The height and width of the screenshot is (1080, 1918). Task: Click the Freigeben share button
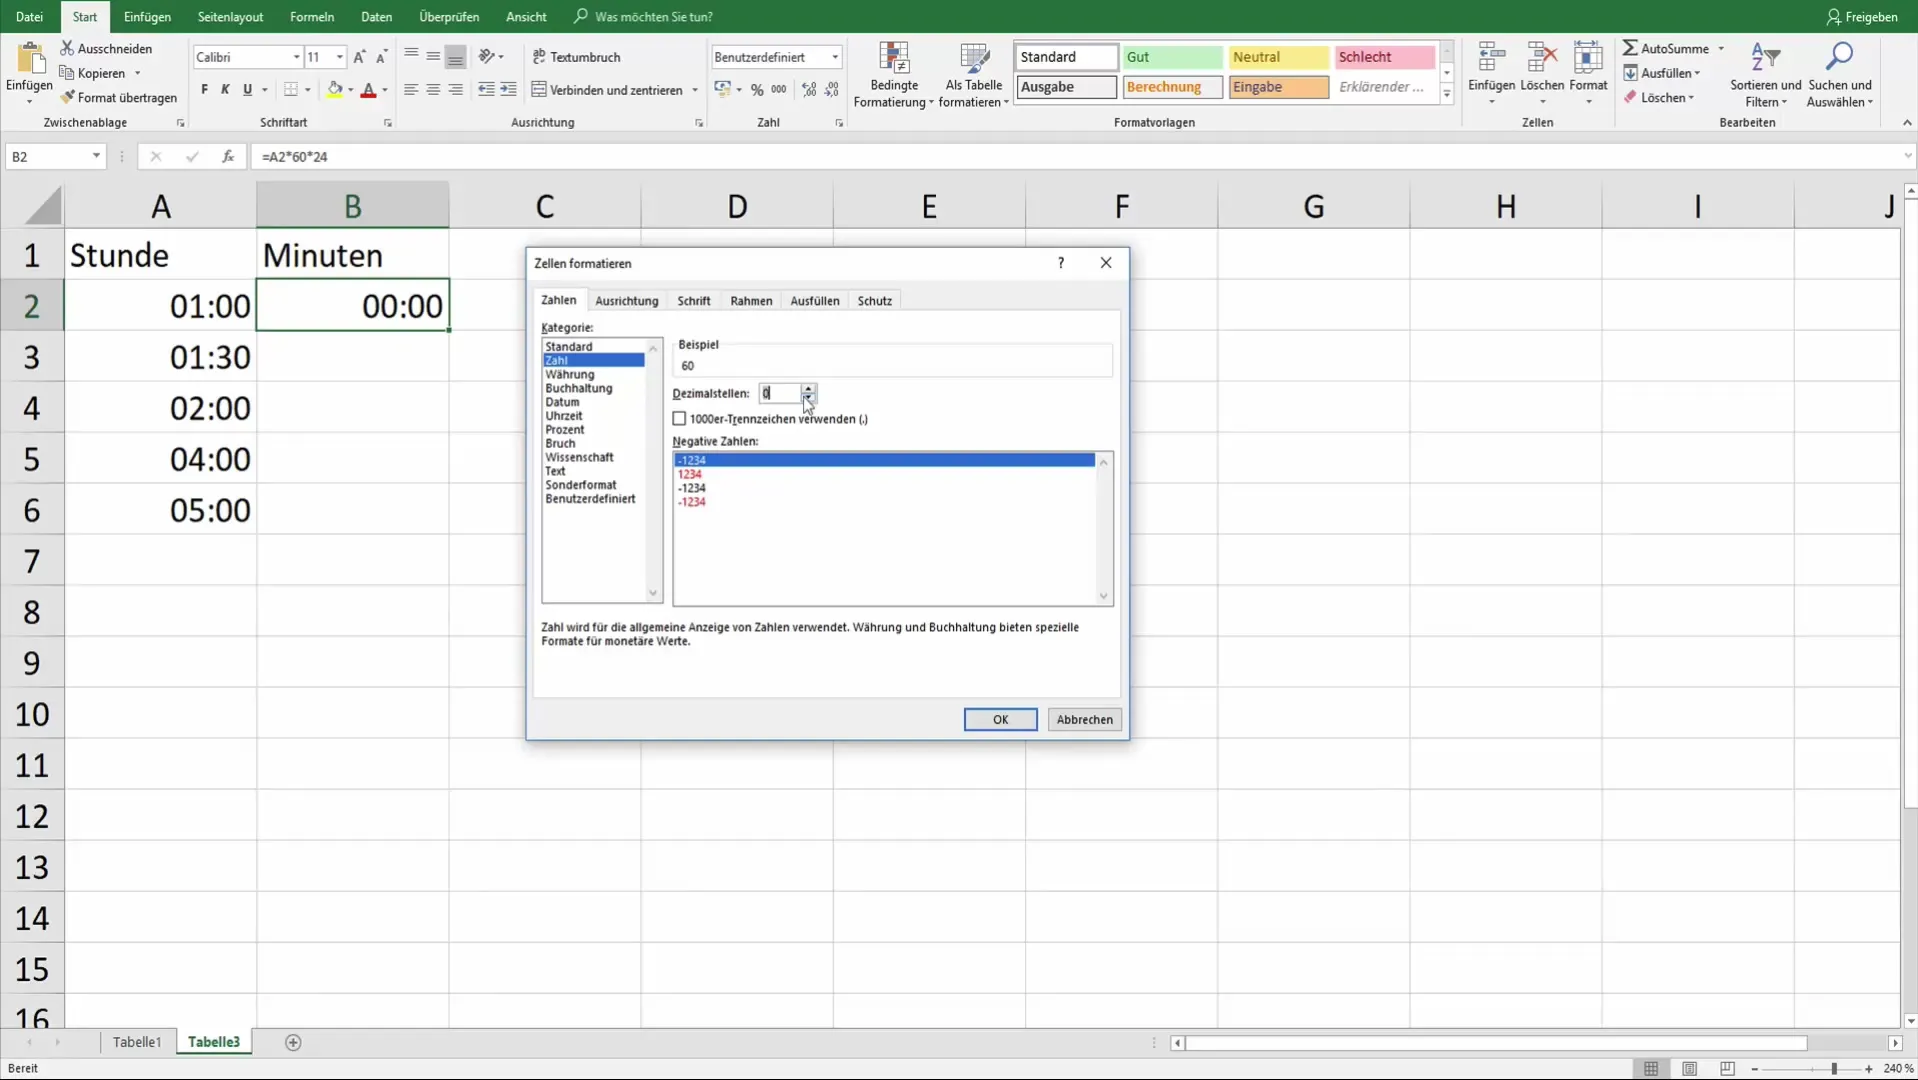click(1862, 17)
